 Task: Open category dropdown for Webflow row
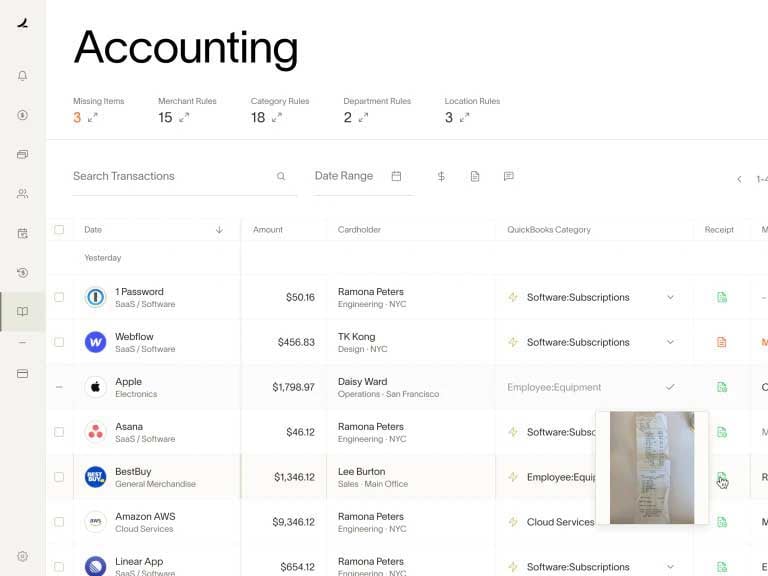[x=670, y=342]
